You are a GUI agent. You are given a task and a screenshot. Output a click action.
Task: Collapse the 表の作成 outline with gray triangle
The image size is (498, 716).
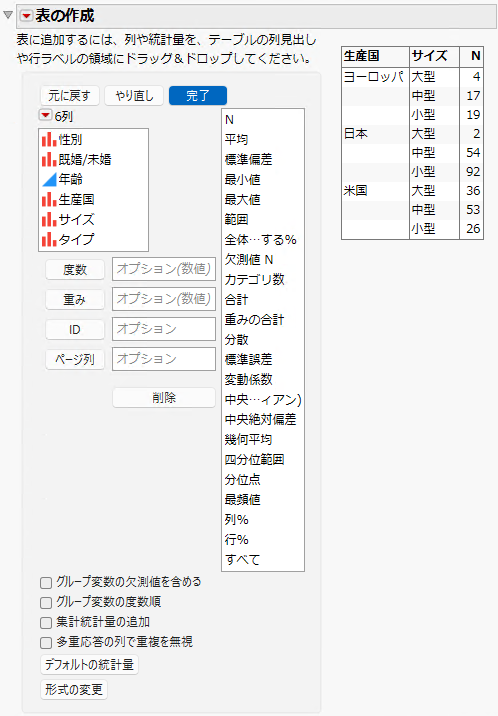[x=7, y=16]
